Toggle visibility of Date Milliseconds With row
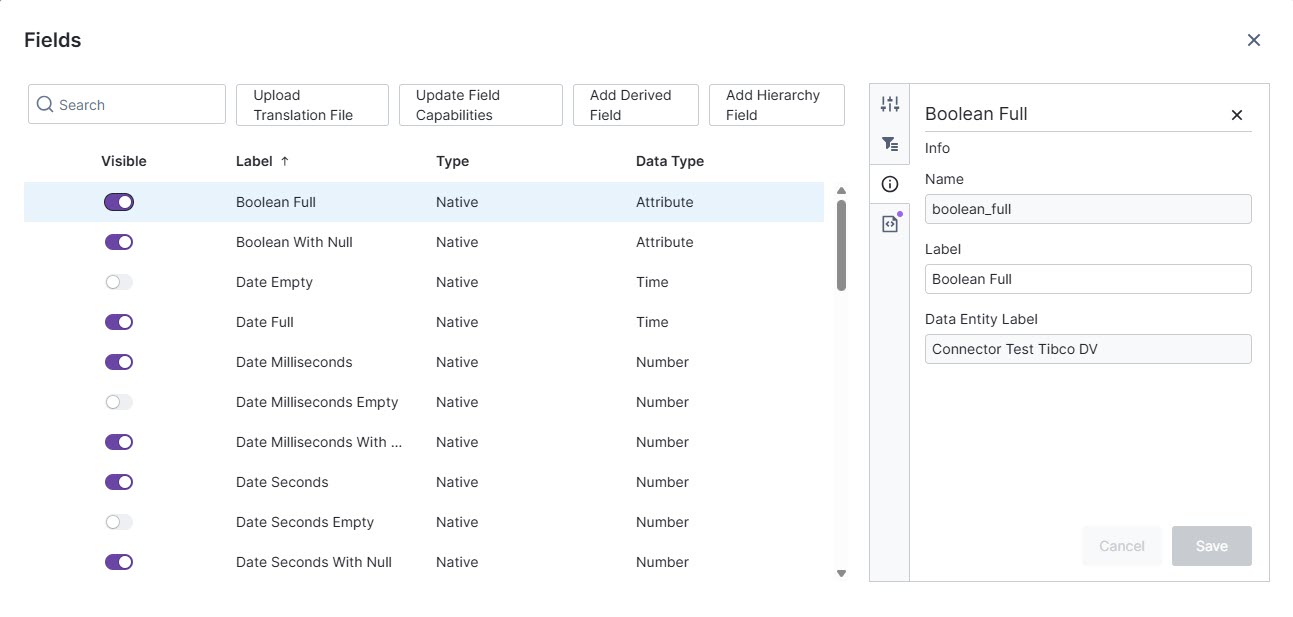This screenshot has width=1293, height=617. 119,442
